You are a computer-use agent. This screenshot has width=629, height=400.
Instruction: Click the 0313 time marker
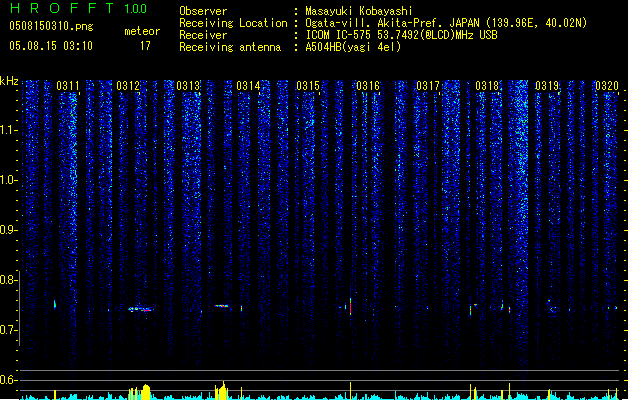[188, 86]
